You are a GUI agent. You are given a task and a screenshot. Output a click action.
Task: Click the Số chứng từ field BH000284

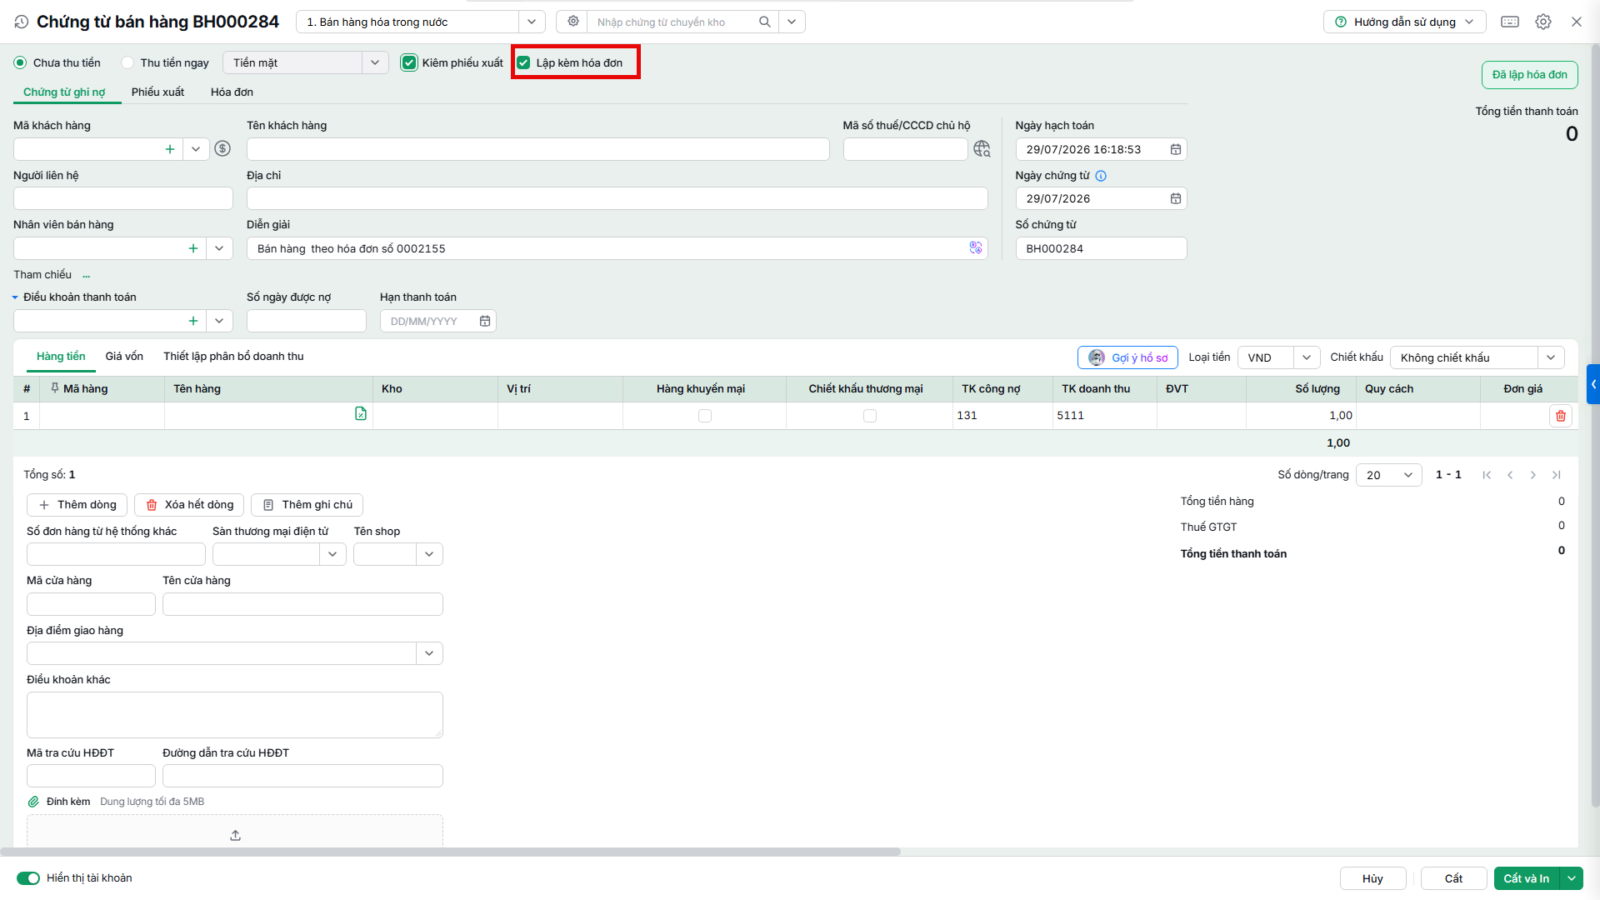(x=1101, y=248)
